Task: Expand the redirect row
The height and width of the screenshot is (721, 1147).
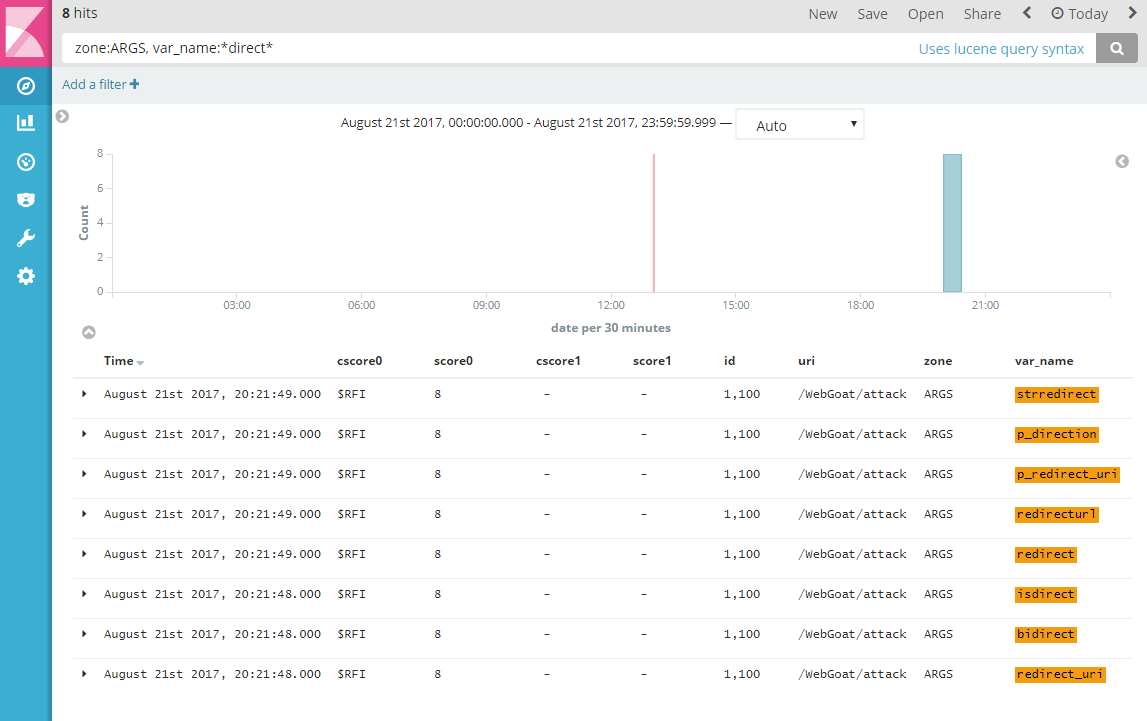Action: [84, 554]
